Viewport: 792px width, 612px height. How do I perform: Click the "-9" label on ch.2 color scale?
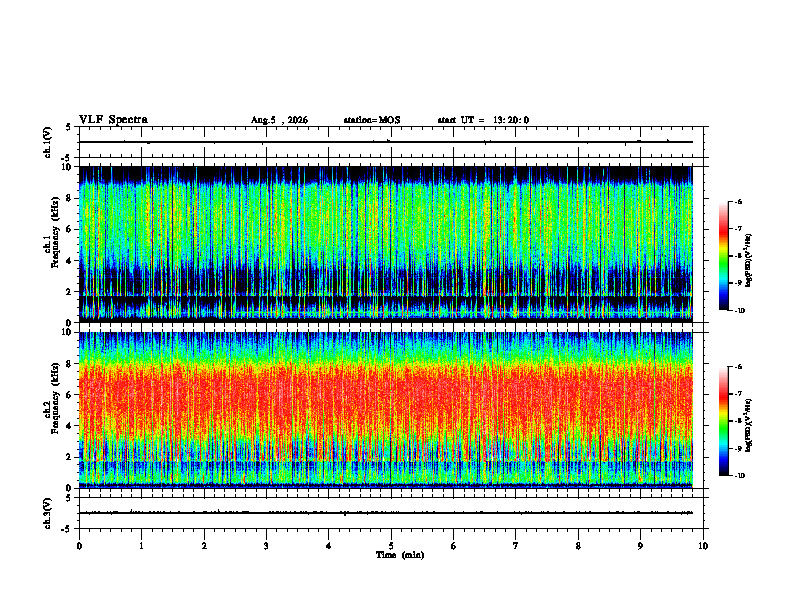pos(738,448)
